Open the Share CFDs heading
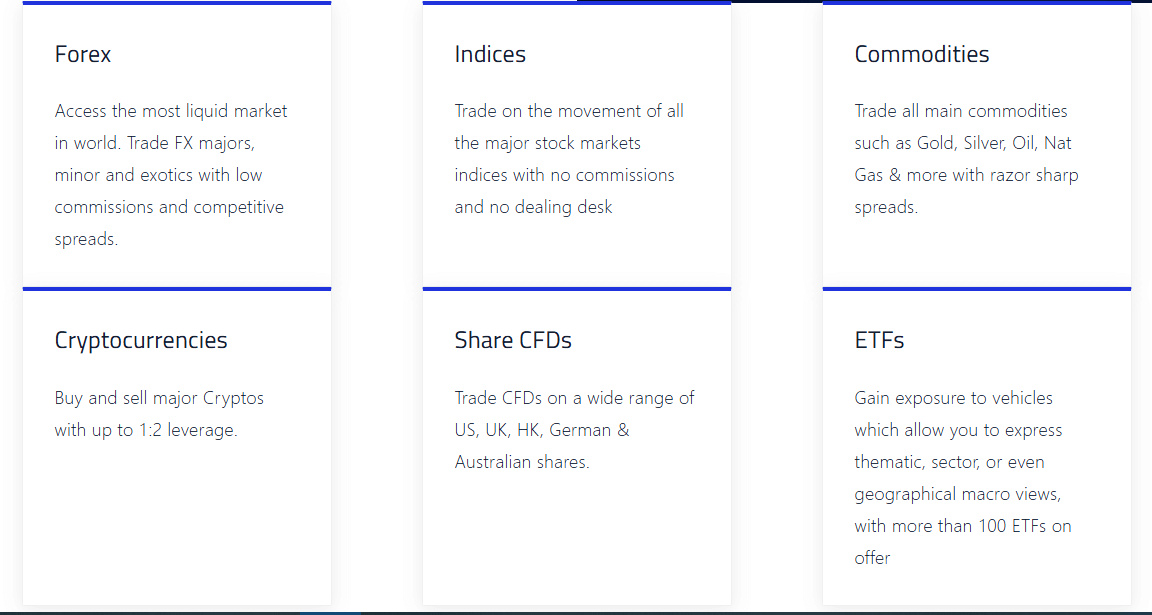This screenshot has width=1152, height=615. coord(513,340)
